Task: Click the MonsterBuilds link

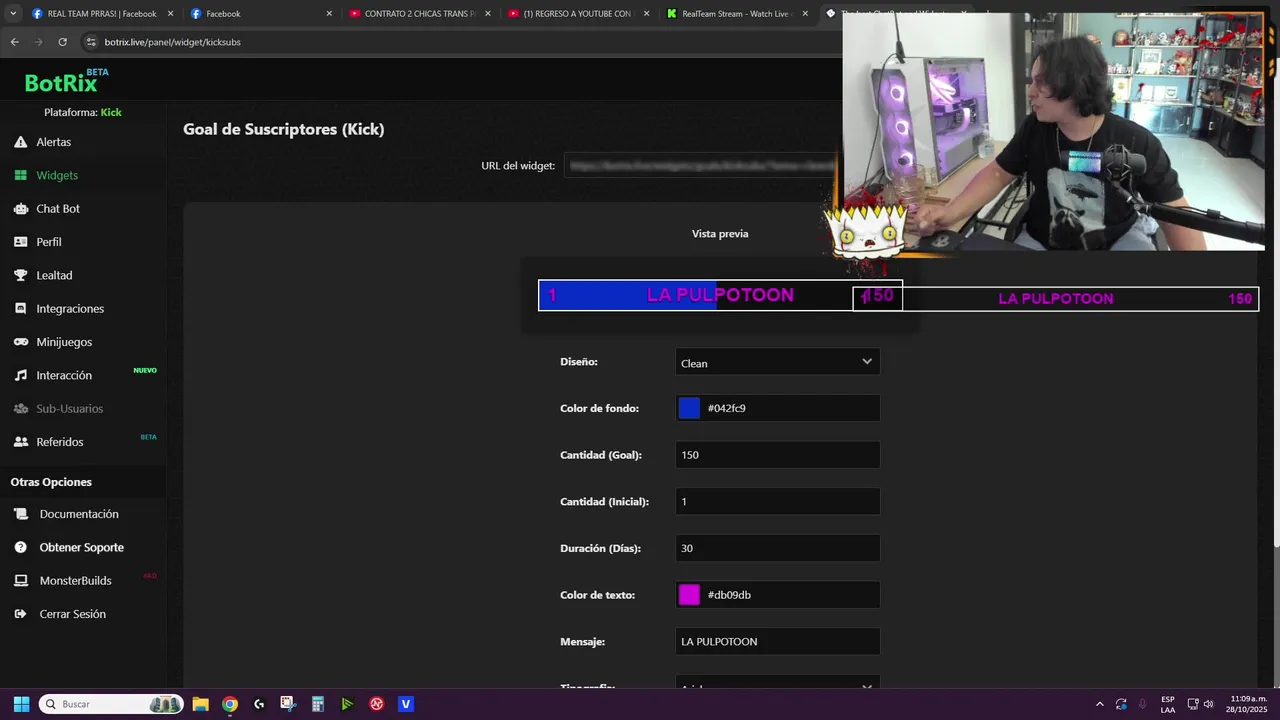Action: point(75,581)
